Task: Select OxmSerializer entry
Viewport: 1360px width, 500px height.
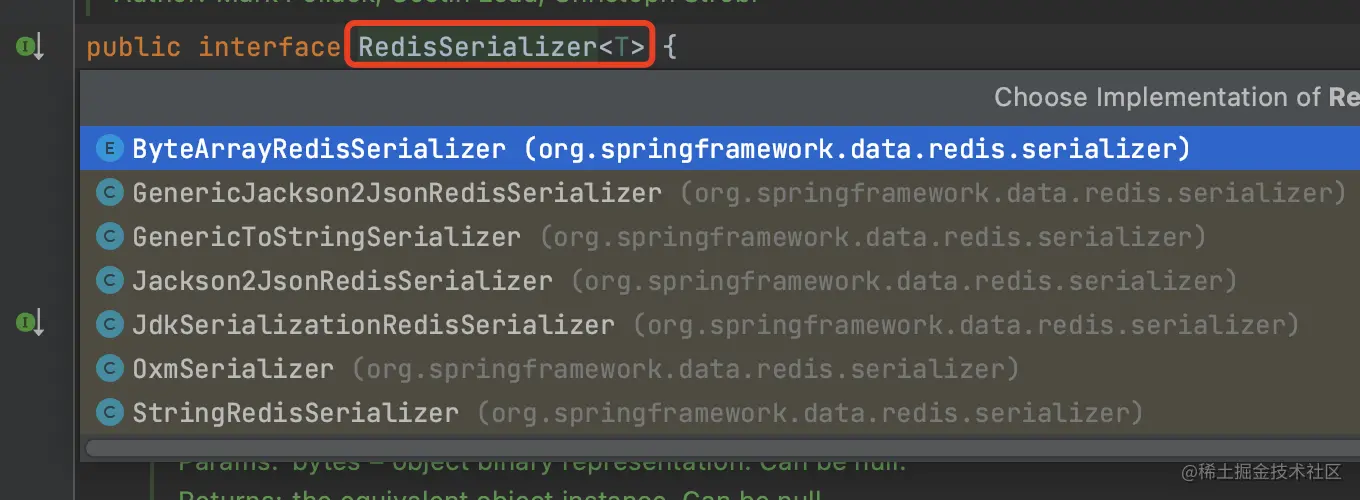Action: pyautogui.click(x=720, y=369)
